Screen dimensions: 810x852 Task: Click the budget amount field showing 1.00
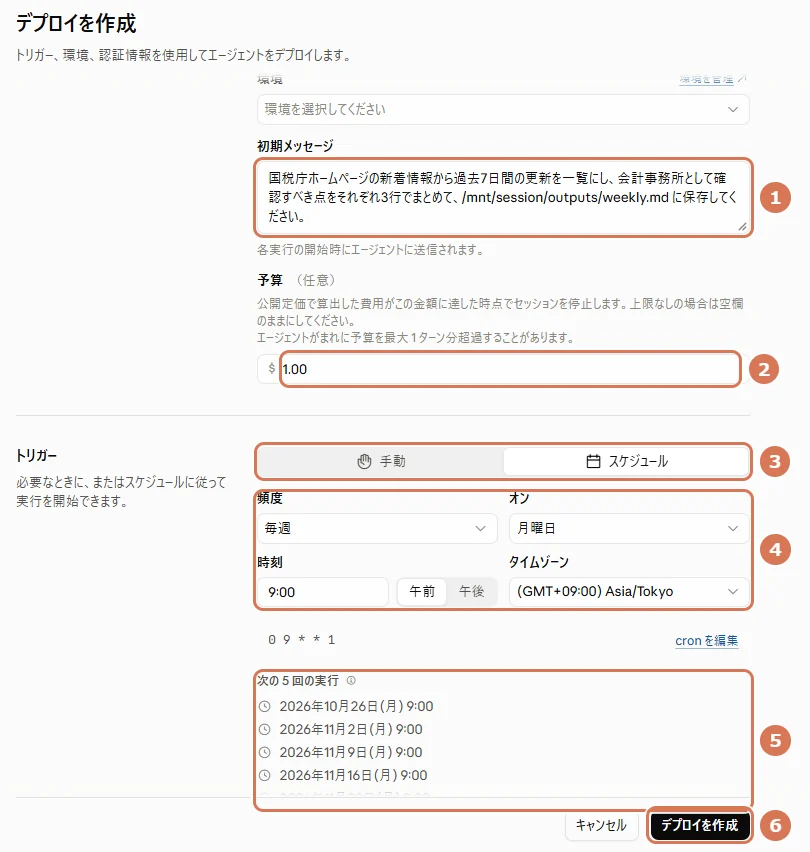pyautogui.click(x=510, y=369)
